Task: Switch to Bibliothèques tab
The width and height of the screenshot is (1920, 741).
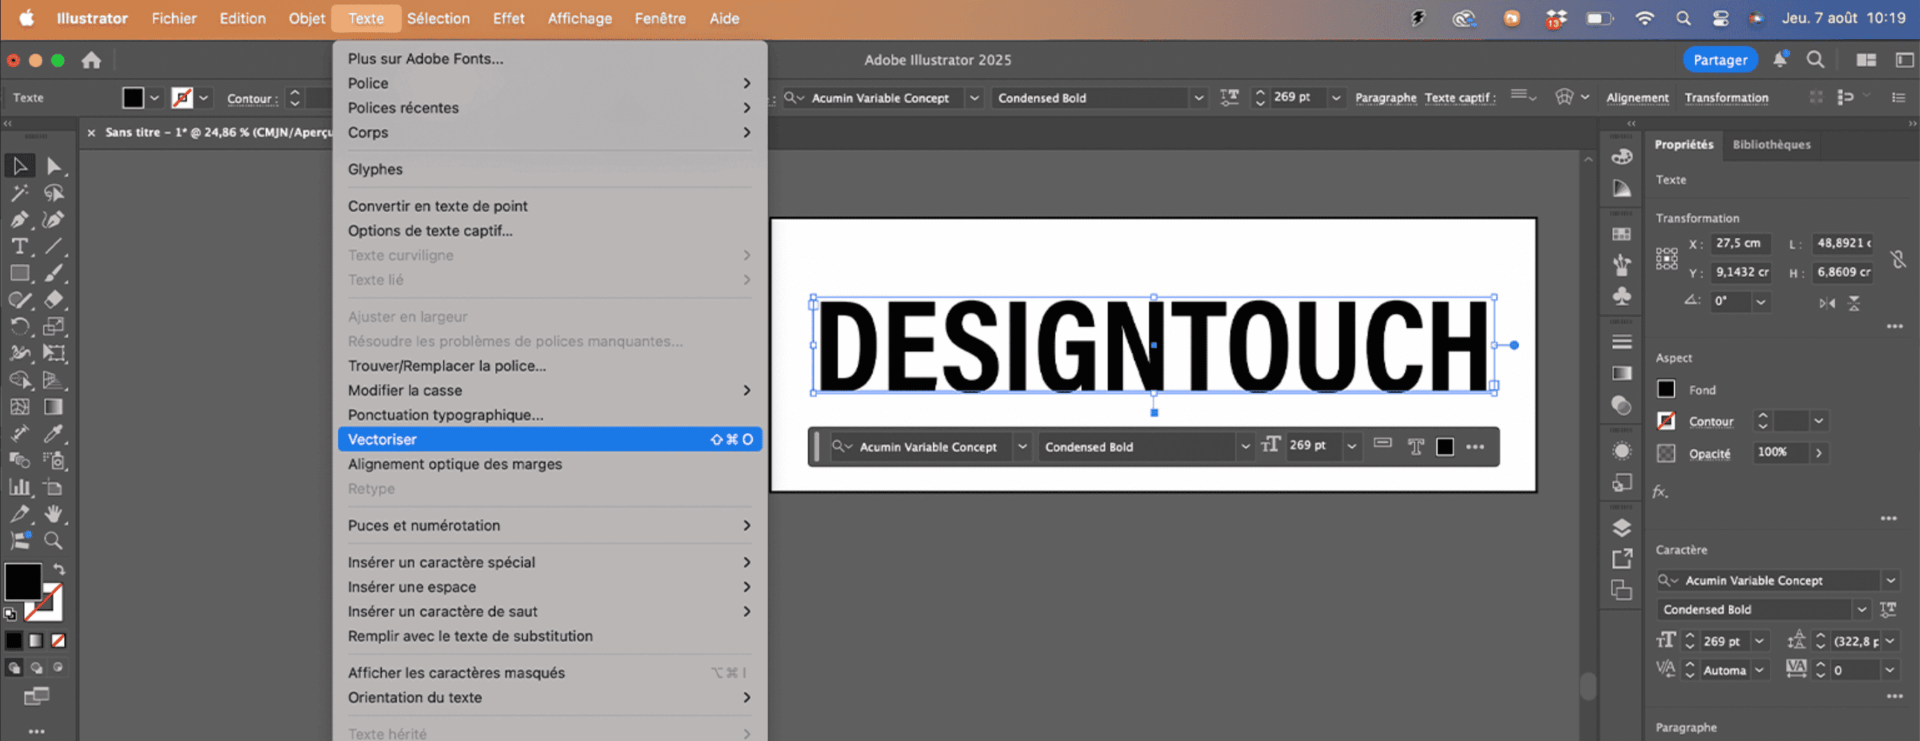Action: (1771, 144)
